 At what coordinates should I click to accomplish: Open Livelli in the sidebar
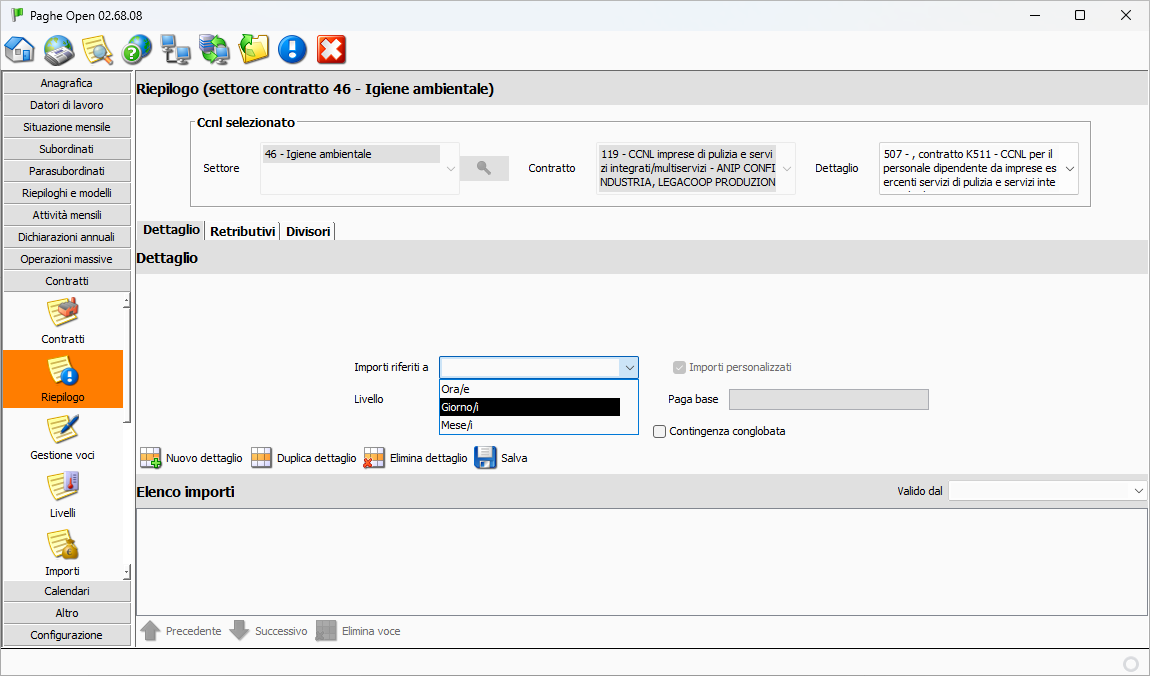point(63,495)
